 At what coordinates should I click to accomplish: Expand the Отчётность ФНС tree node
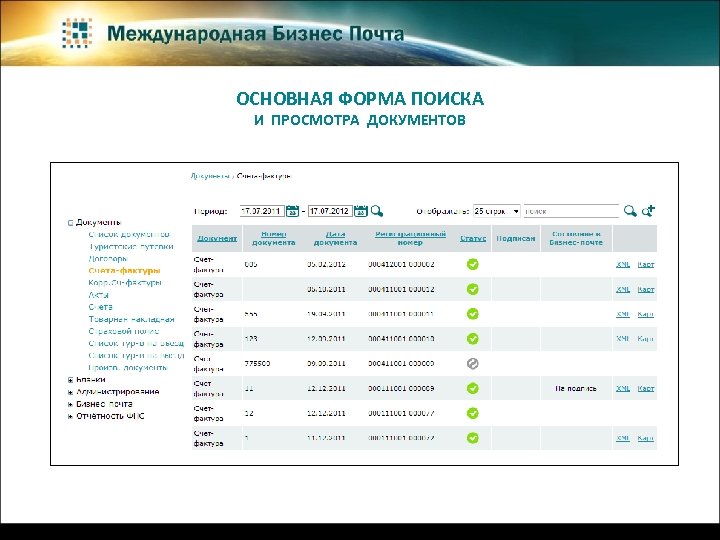70,416
